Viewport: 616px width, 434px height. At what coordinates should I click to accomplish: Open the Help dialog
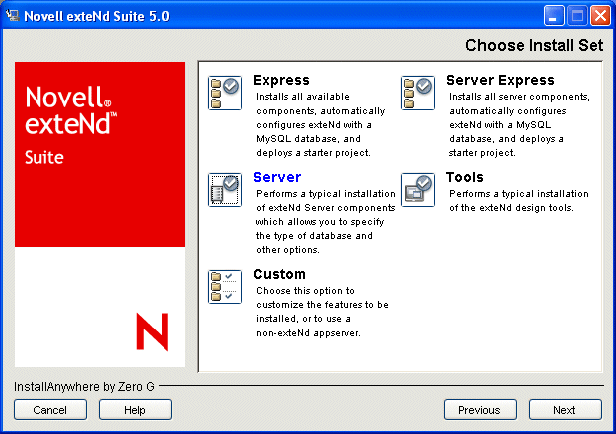tap(135, 410)
